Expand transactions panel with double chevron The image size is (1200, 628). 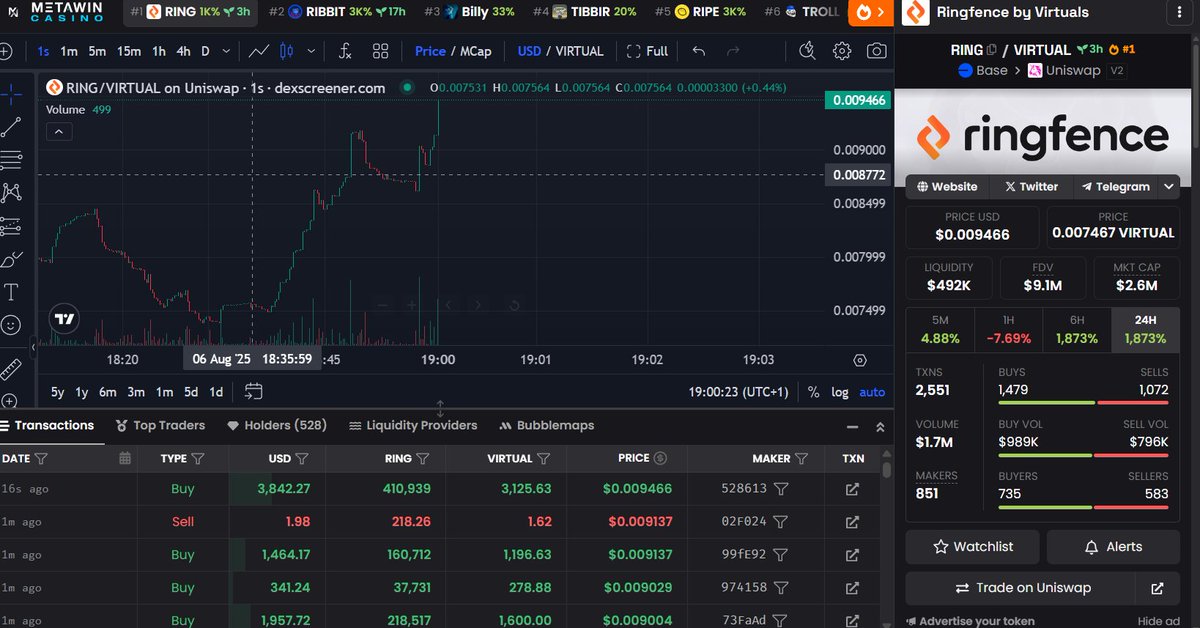click(x=880, y=426)
